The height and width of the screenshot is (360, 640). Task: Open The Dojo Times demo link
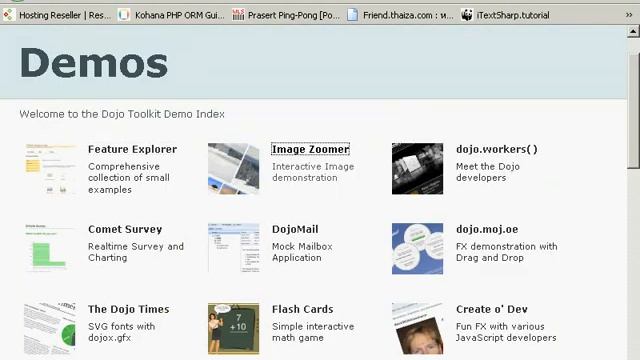click(129, 309)
